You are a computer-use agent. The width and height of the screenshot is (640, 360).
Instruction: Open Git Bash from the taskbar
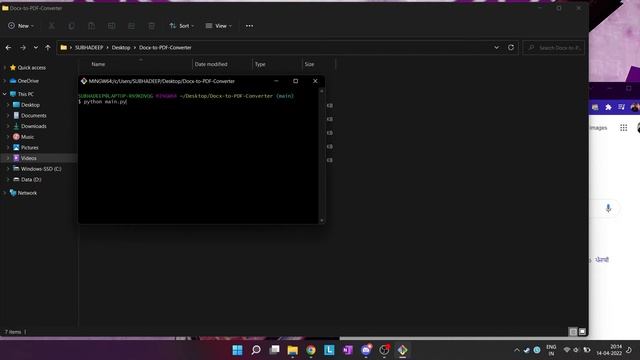[x=402, y=350]
